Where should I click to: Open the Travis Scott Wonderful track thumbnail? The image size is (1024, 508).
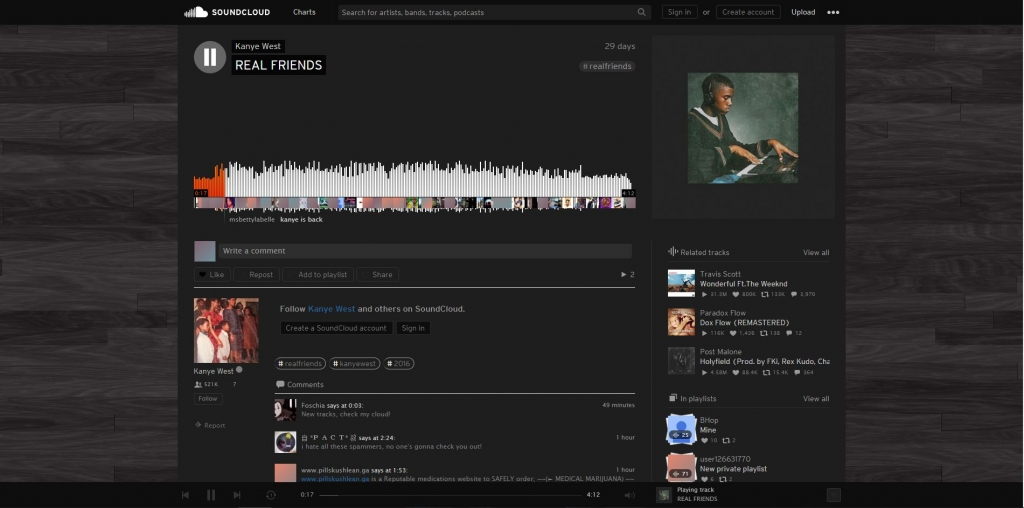point(681,283)
